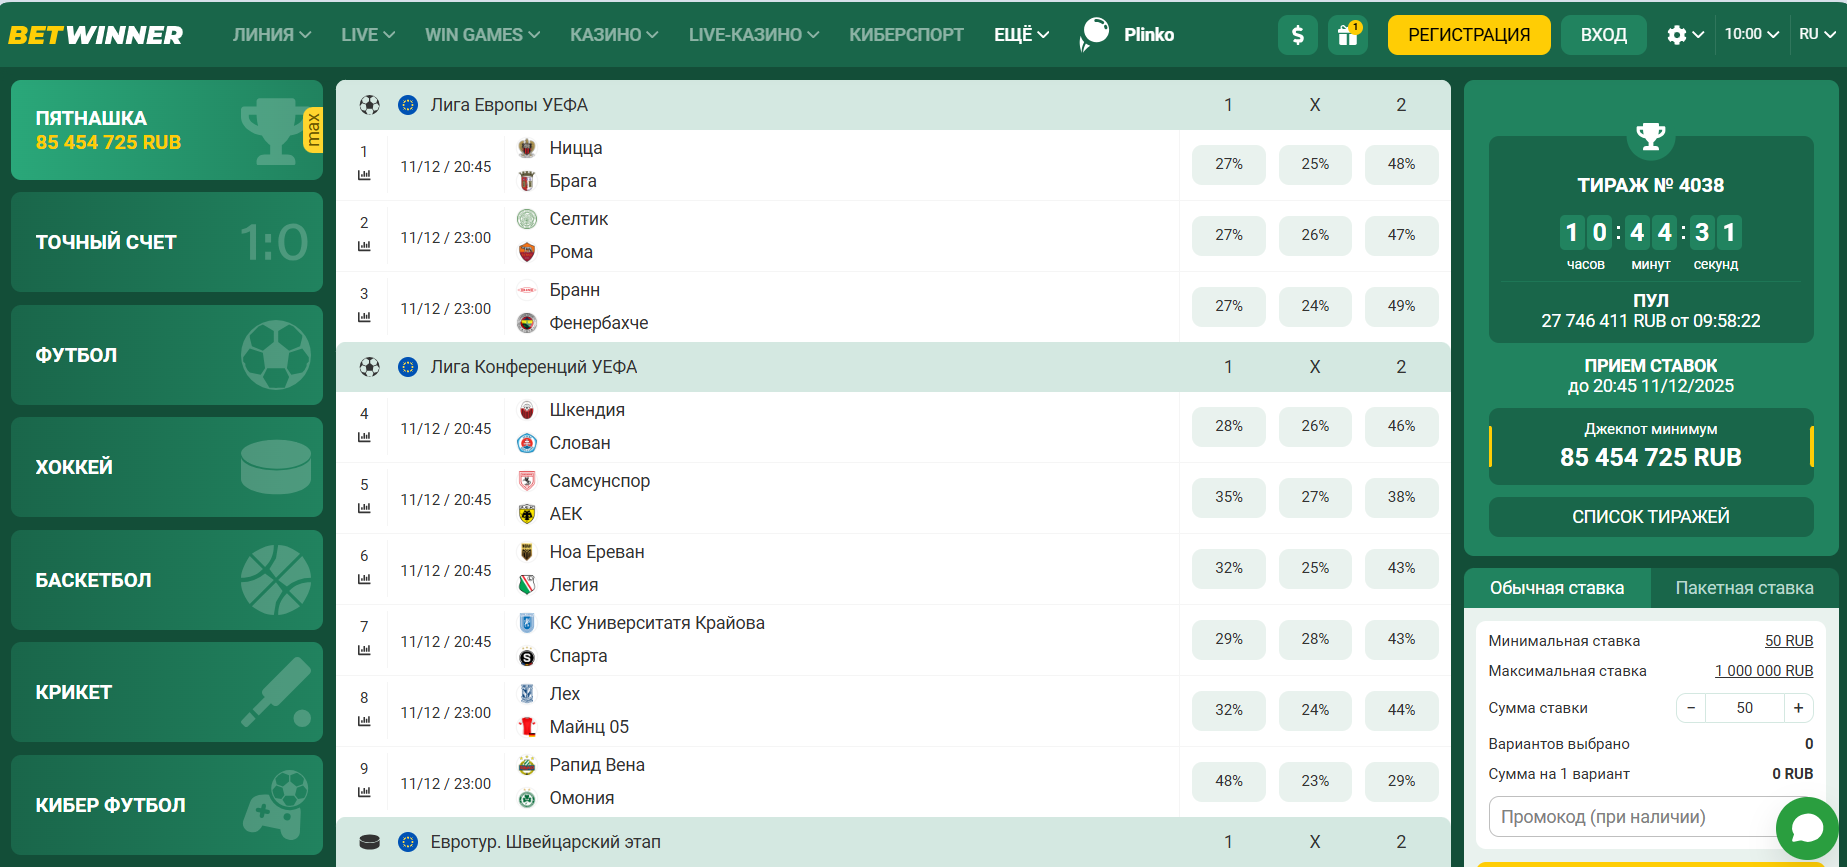Open the live chat bubble
1847x867 pixels.
coord(1807,828)
